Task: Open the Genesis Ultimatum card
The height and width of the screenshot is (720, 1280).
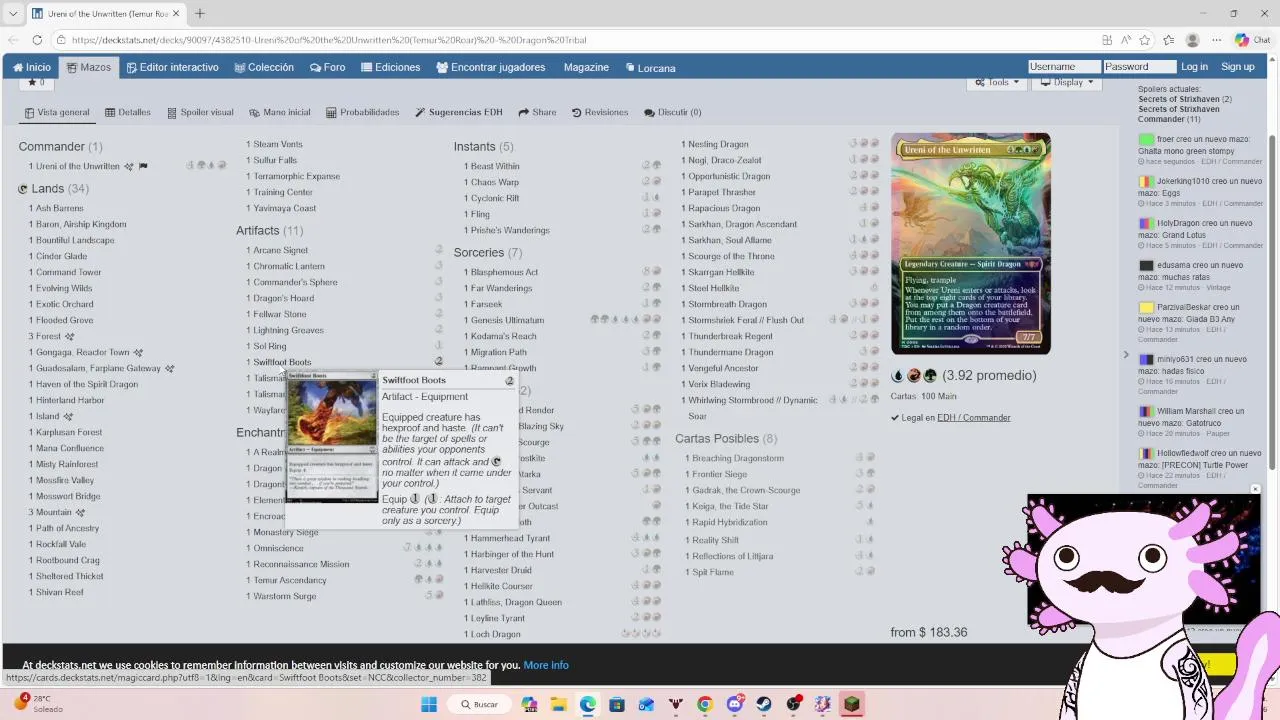Action: [507, 320]
